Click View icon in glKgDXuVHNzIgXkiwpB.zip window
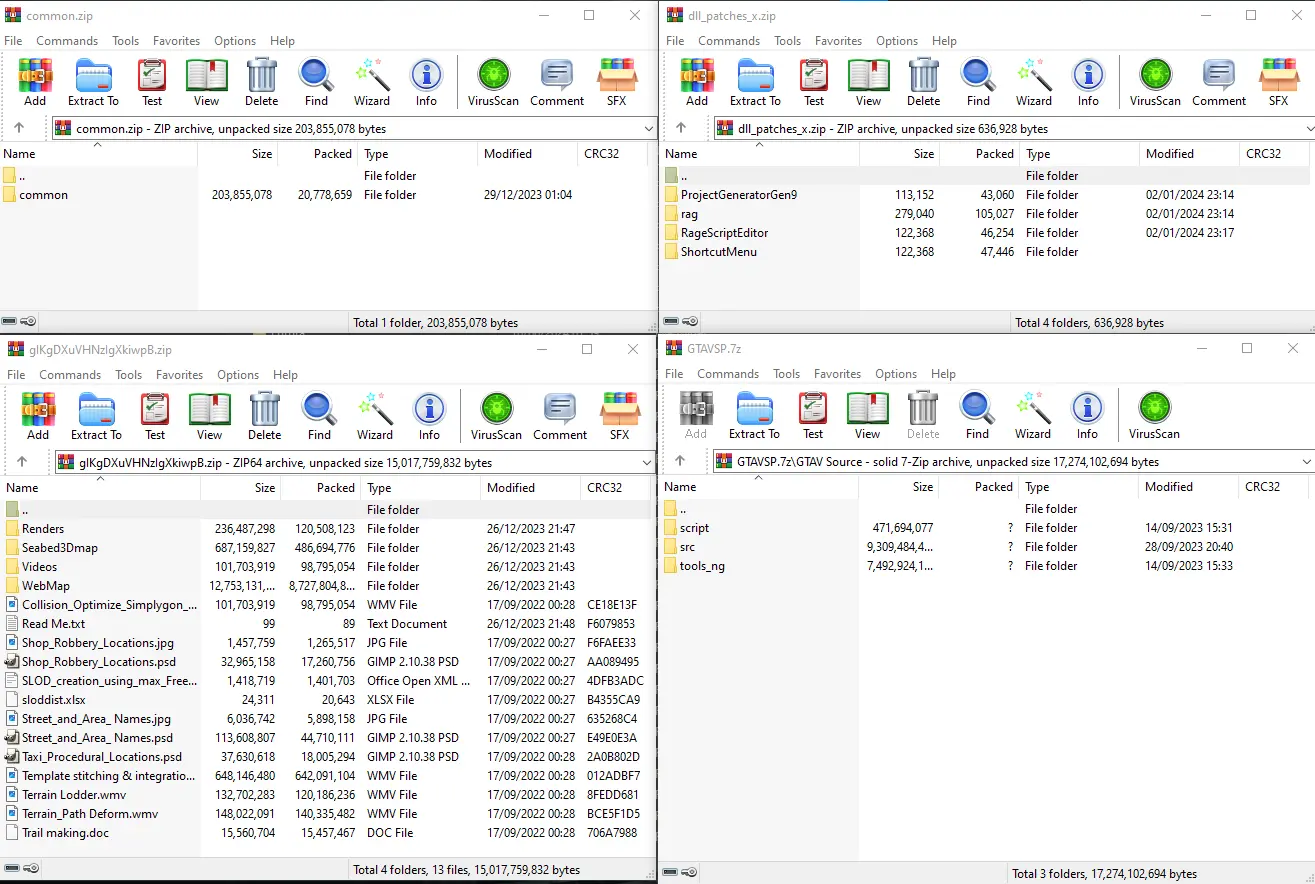The width and height of the screenshot is (1315, 884). [210, 416]
